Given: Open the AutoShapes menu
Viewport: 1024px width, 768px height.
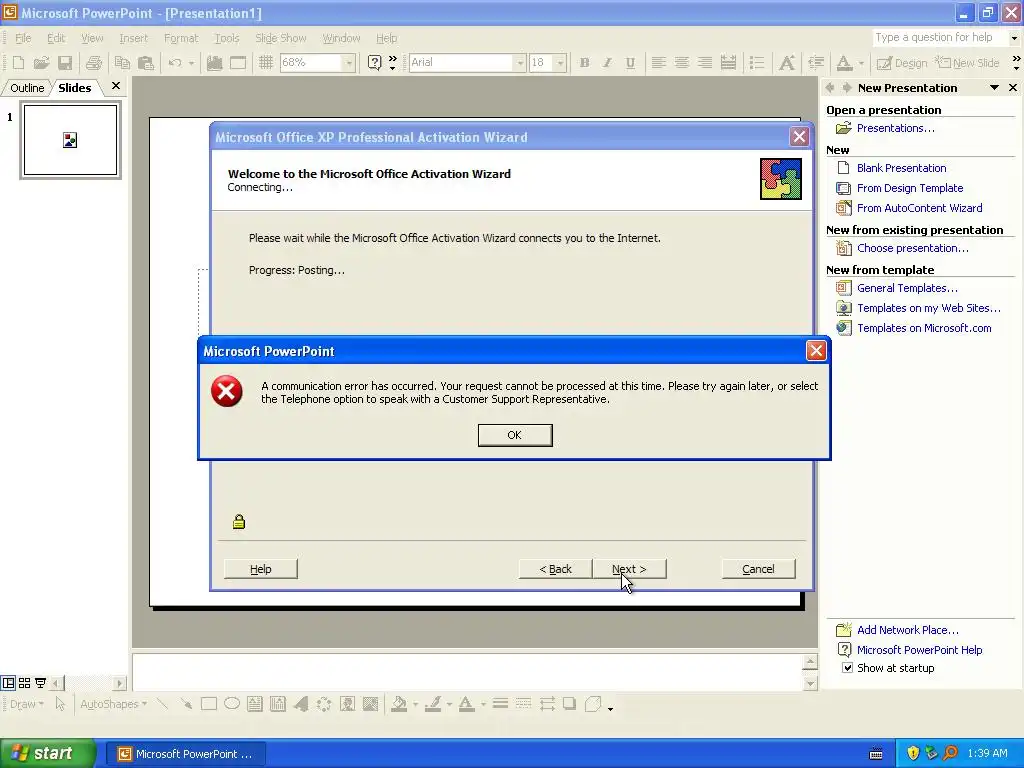Looking at the screenshot, I should (113, 704).
